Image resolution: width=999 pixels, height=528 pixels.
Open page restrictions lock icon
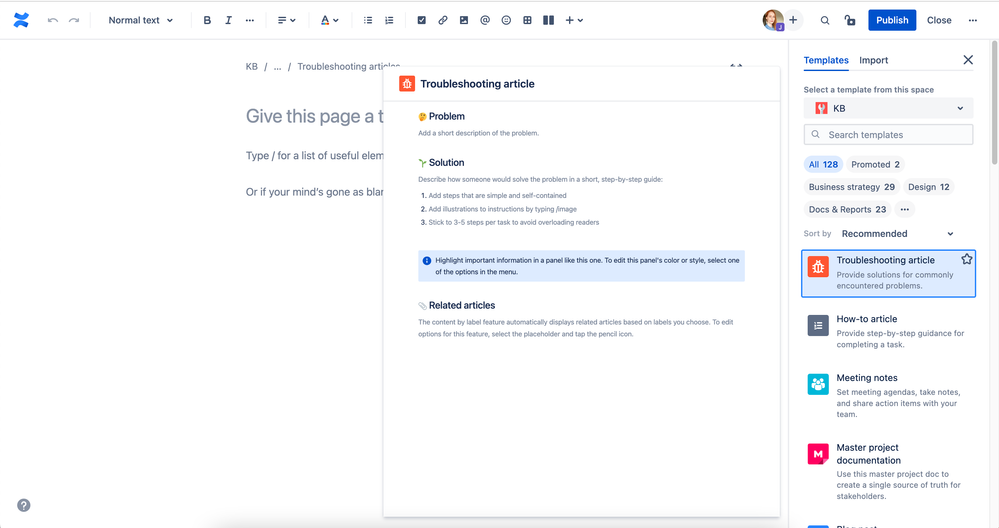[x=849, y=20]
